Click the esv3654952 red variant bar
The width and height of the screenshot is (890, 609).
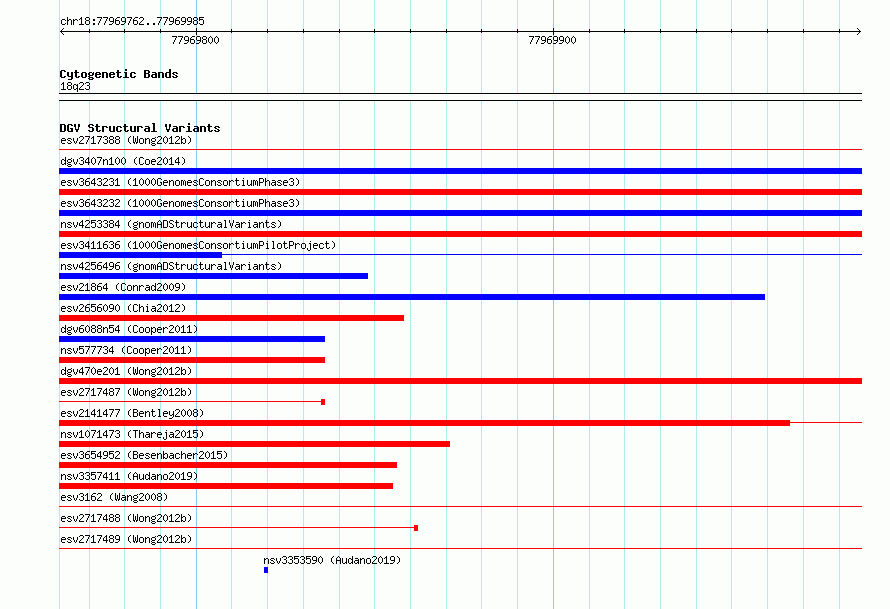[228, 465]
